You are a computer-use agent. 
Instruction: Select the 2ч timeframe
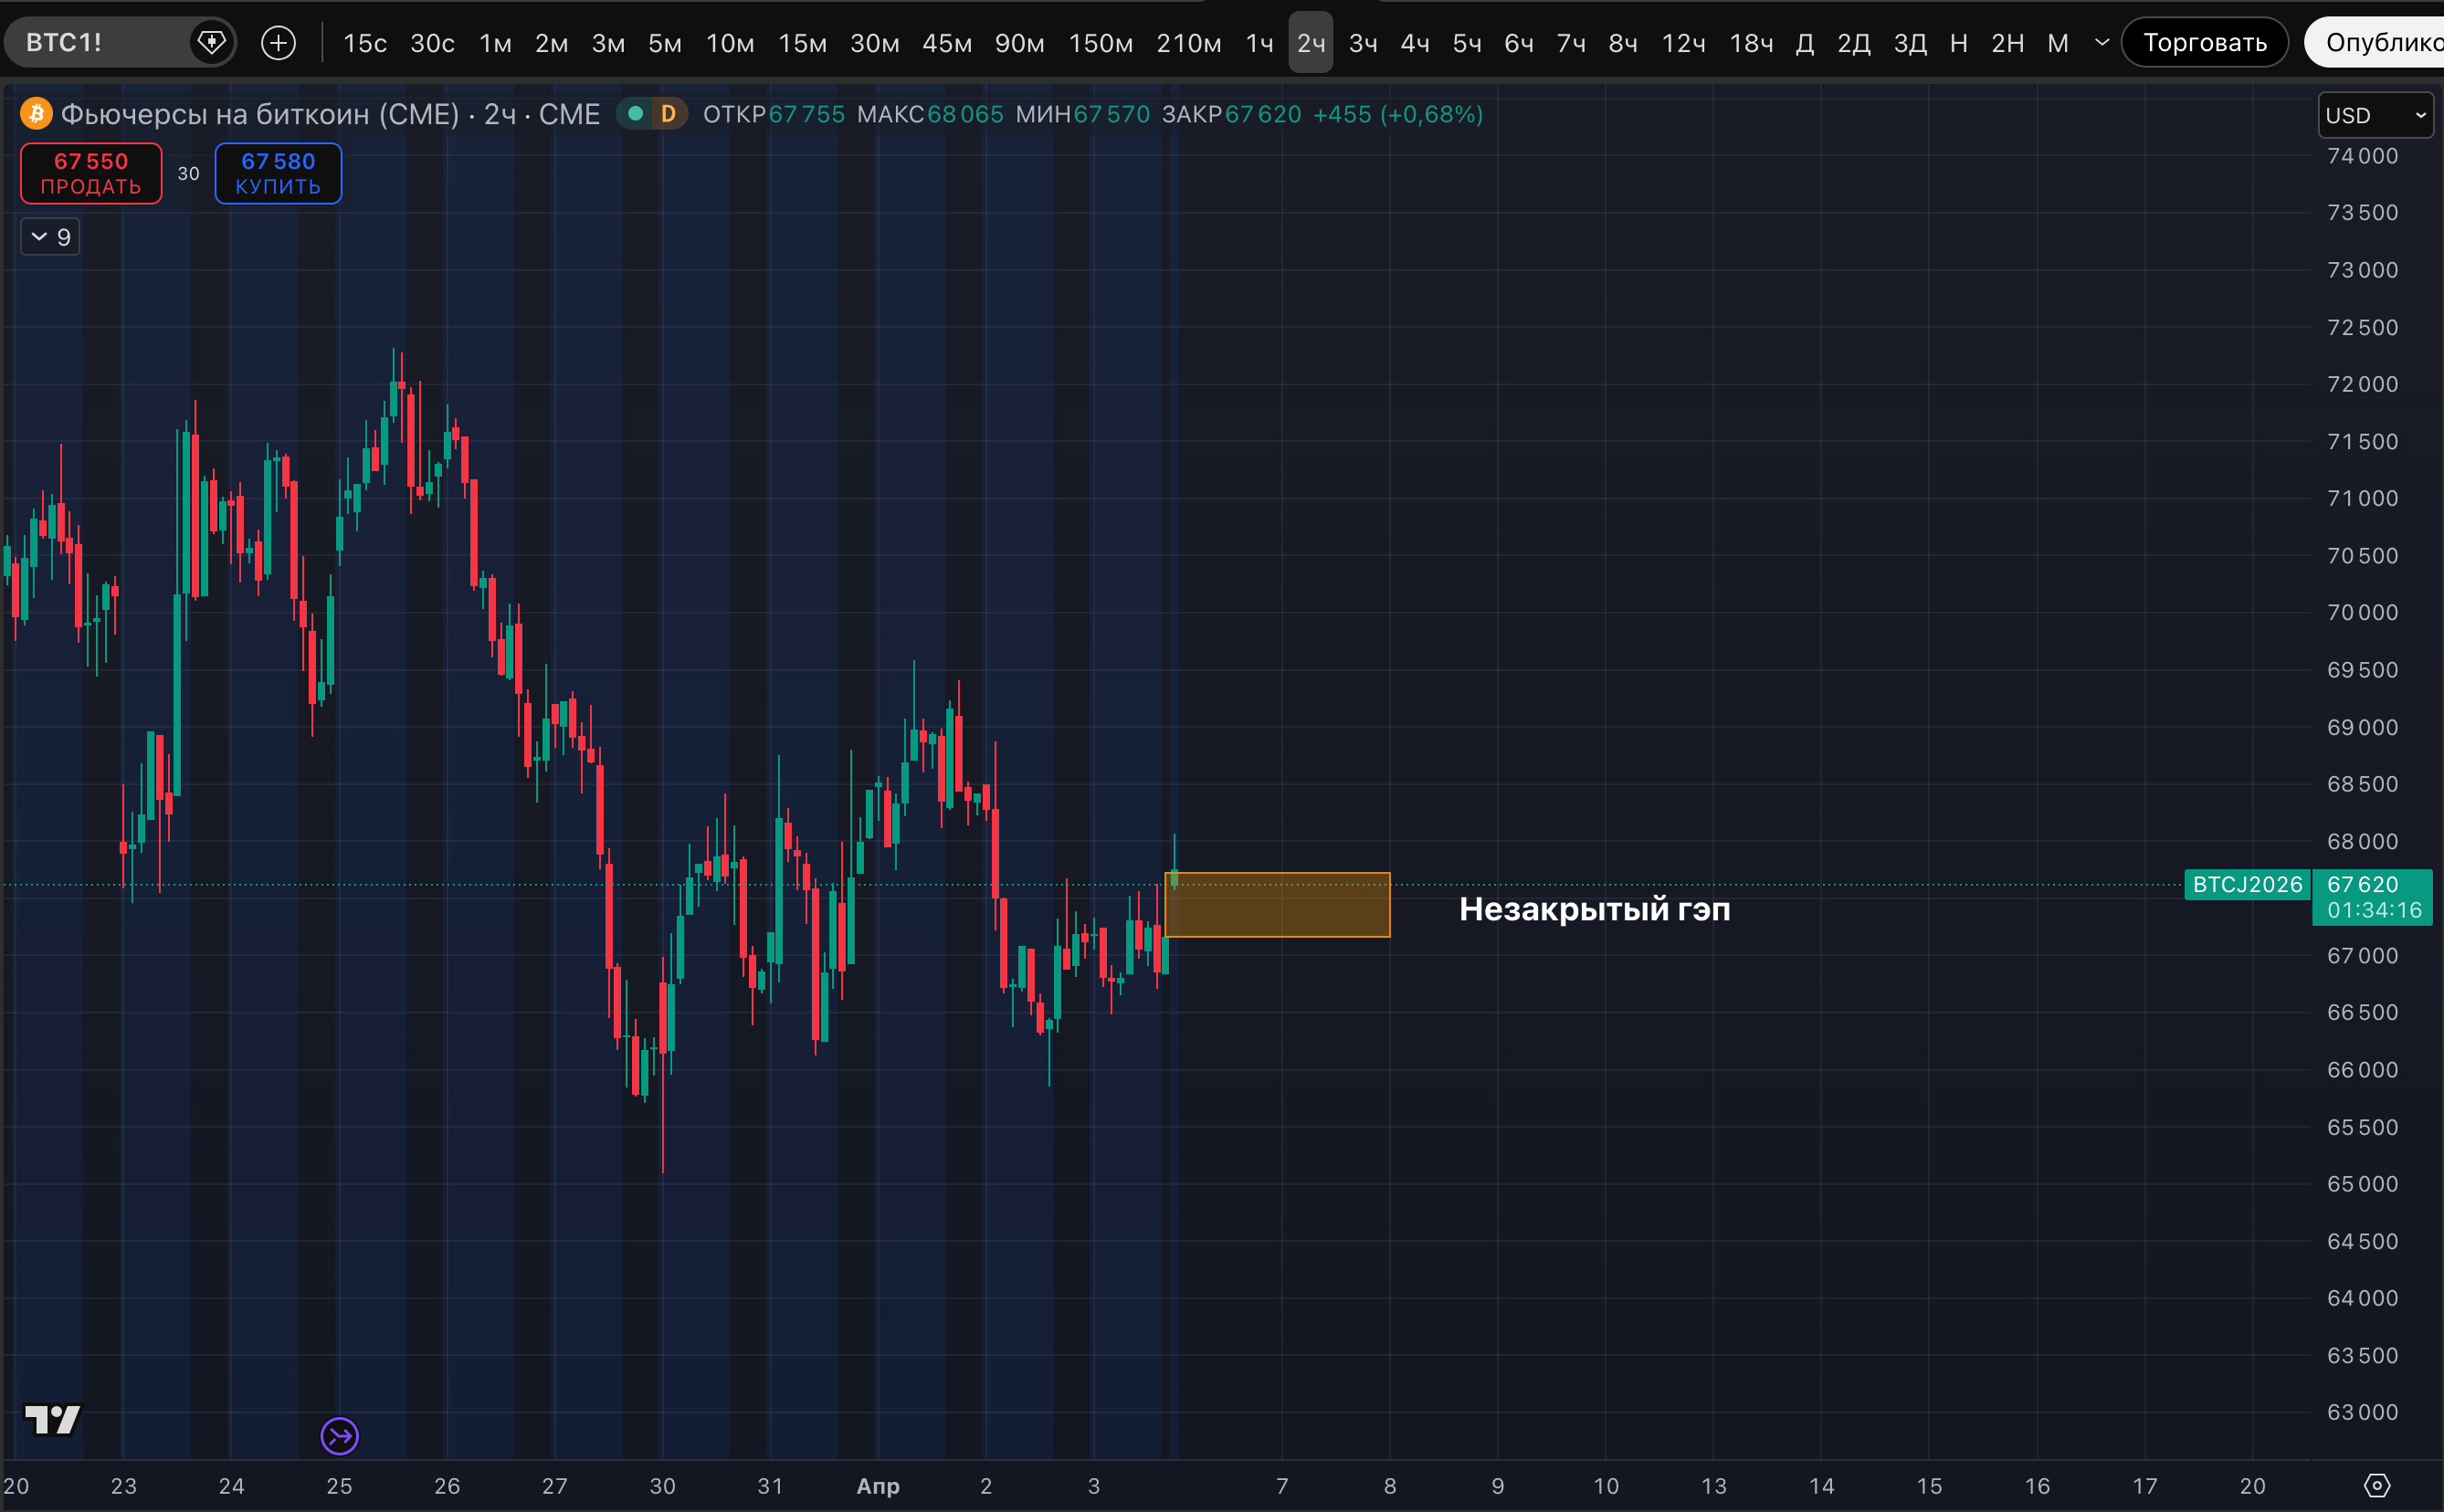click(1310, 43)
